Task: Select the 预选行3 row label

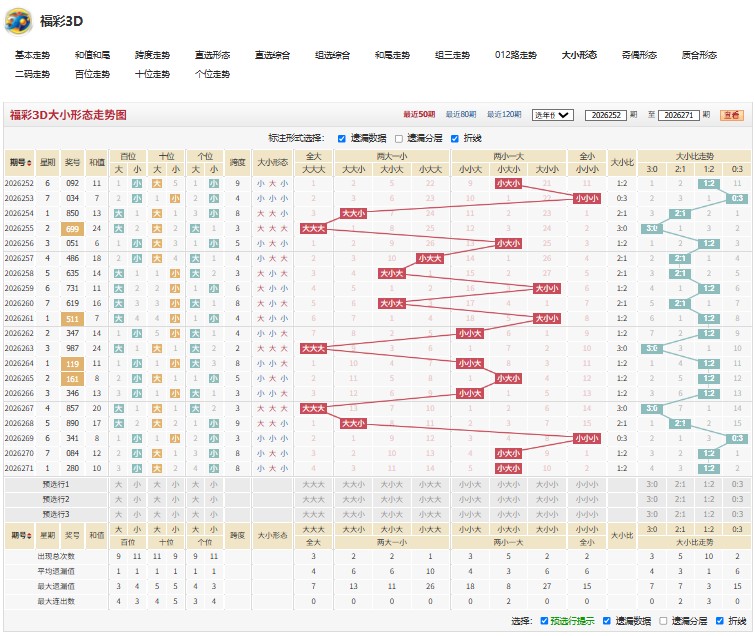Action: pos(56,514)
